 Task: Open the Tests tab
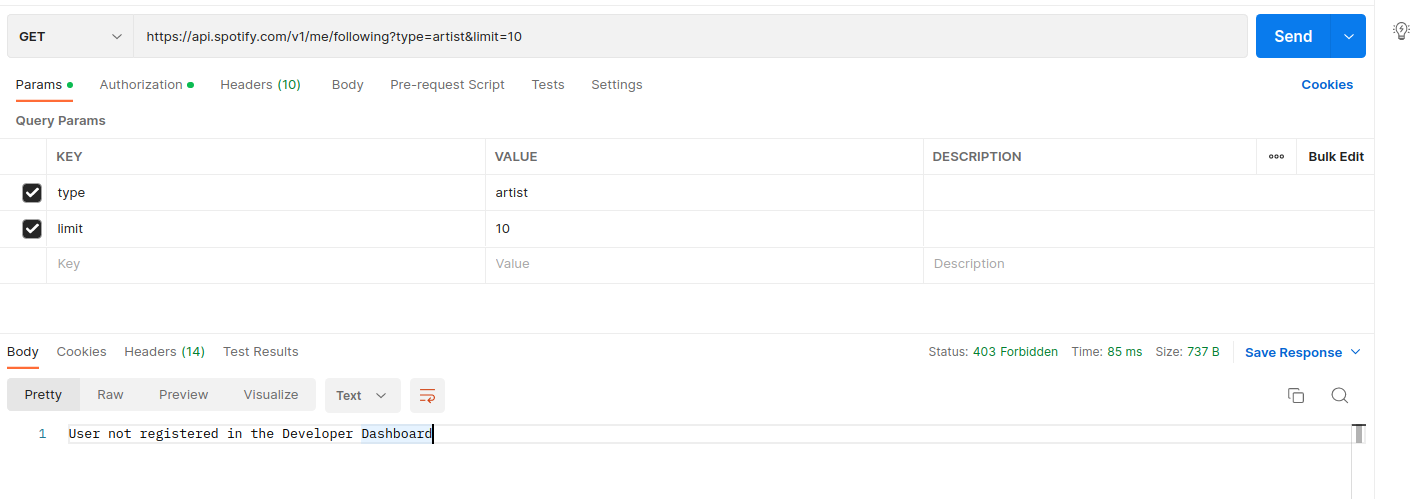548,85
